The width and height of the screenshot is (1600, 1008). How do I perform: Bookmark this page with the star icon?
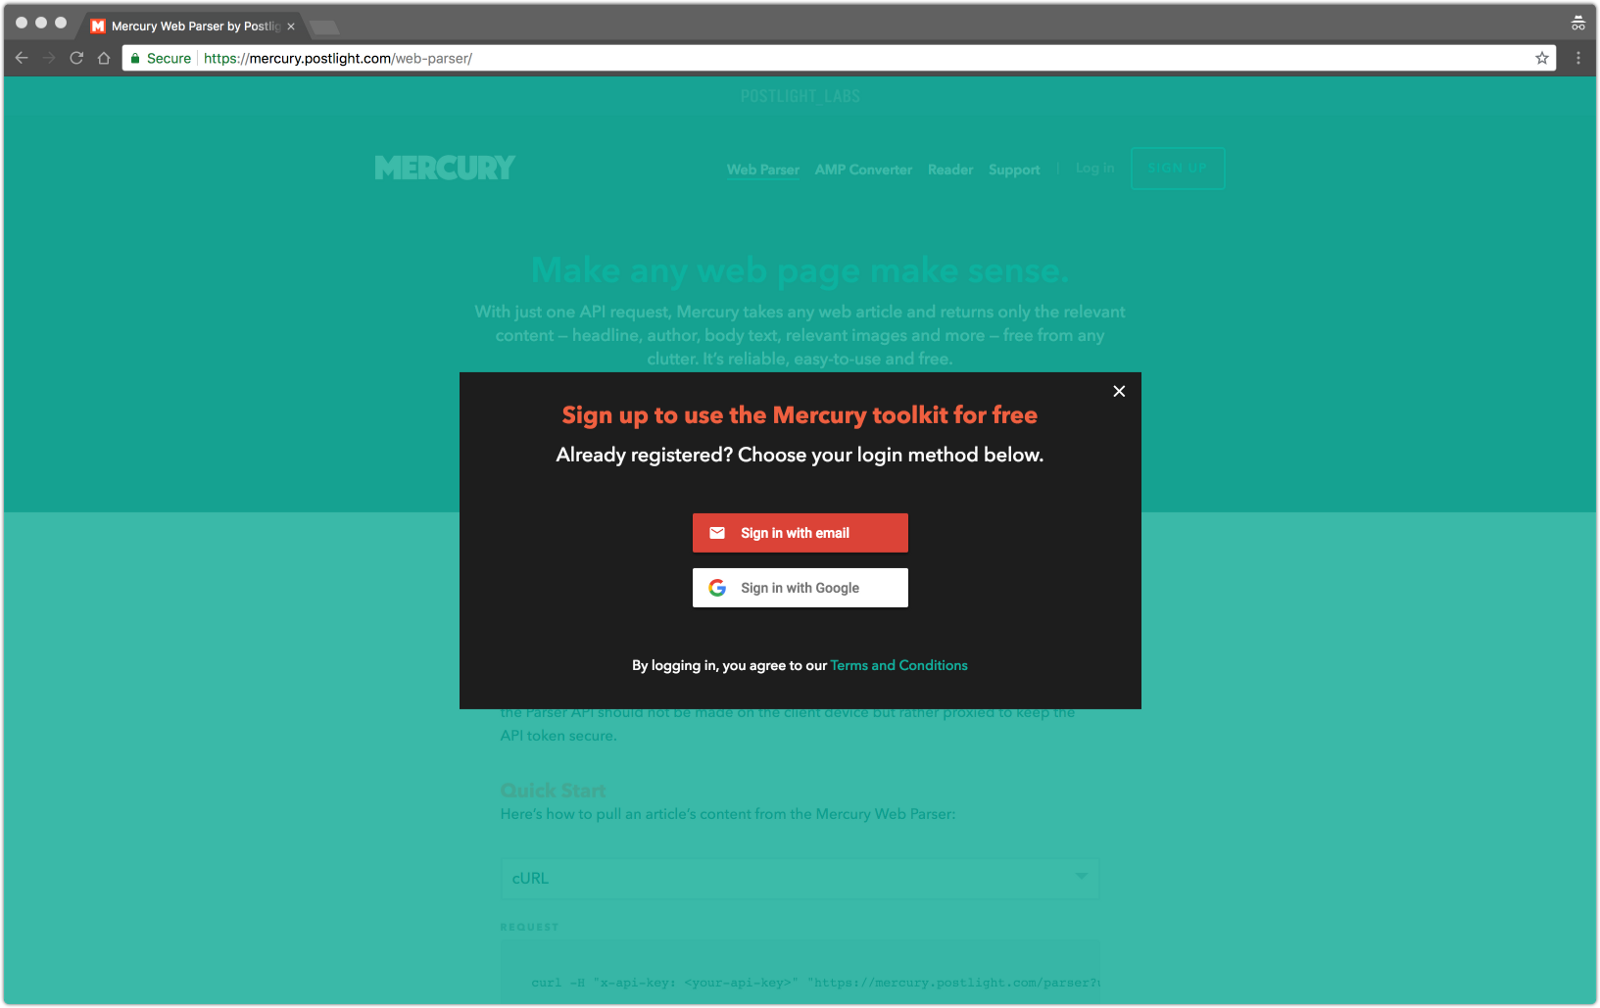pos(1542,58)
